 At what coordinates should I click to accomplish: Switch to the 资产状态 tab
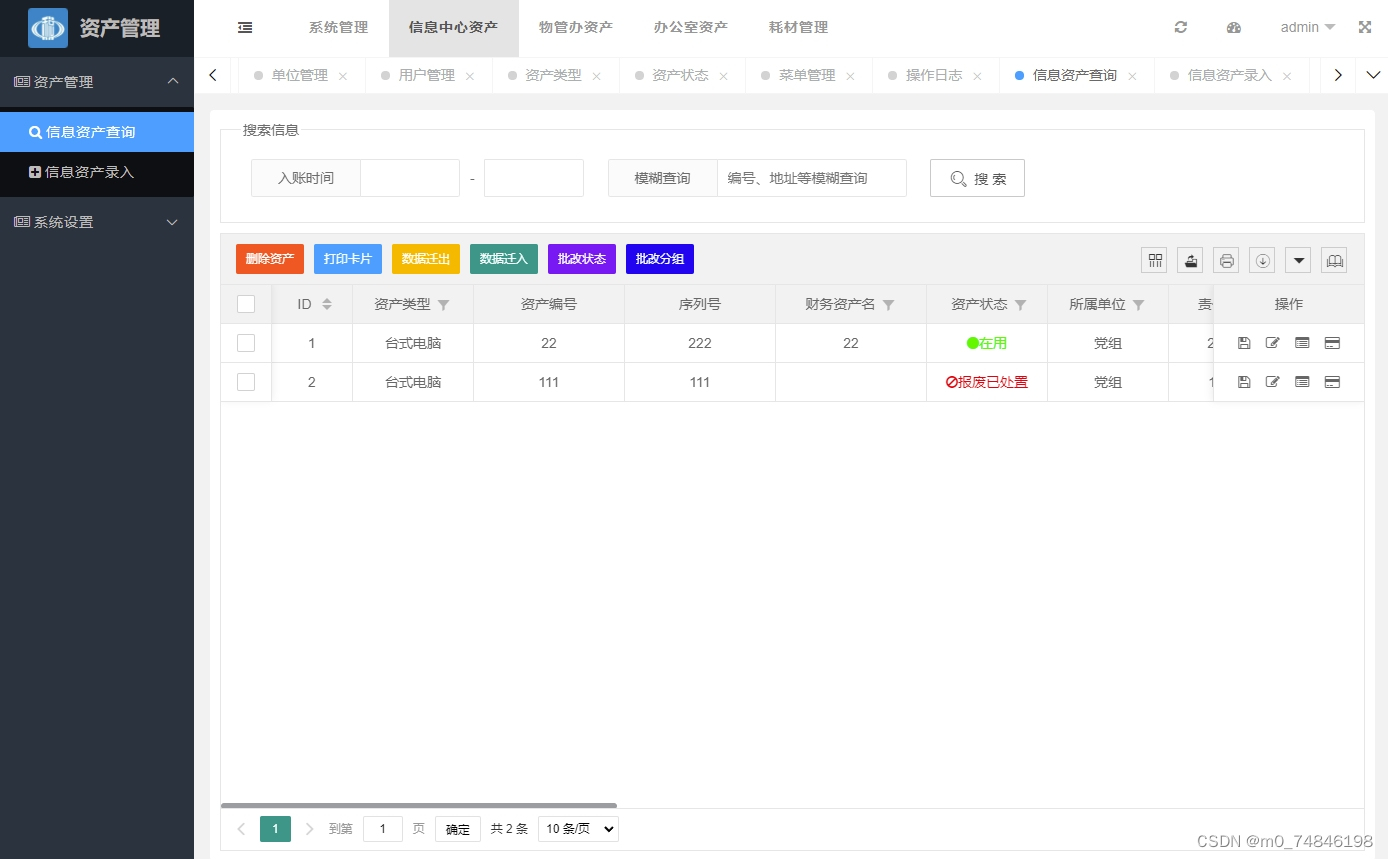coord(680,75)
